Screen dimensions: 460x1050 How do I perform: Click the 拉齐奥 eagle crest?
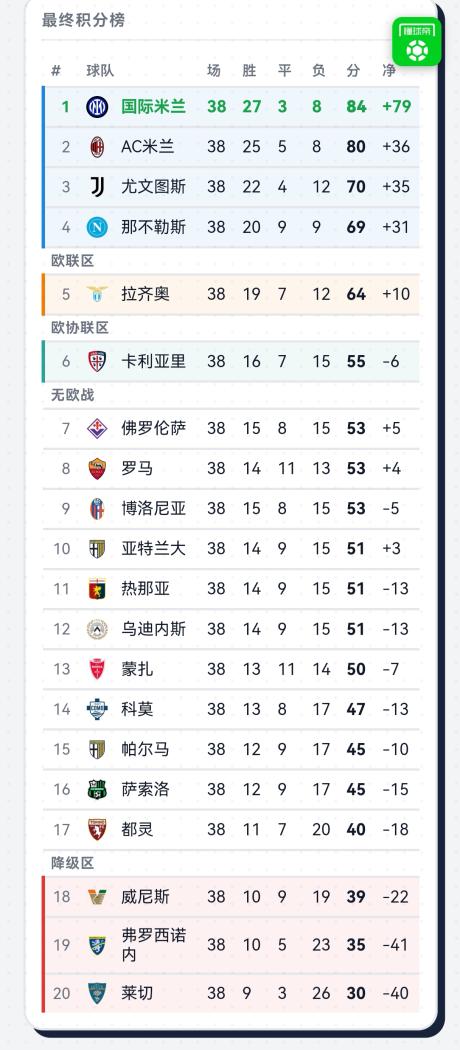(97, 294)
